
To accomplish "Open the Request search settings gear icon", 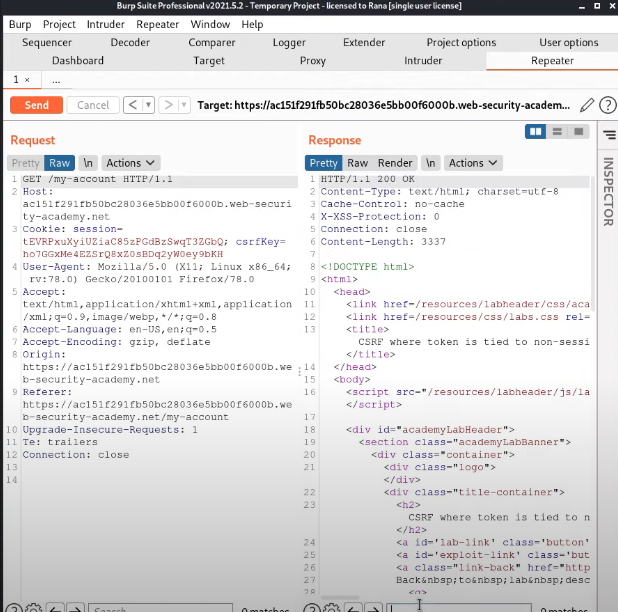I will pyautogui.click(x=34, y=608).
